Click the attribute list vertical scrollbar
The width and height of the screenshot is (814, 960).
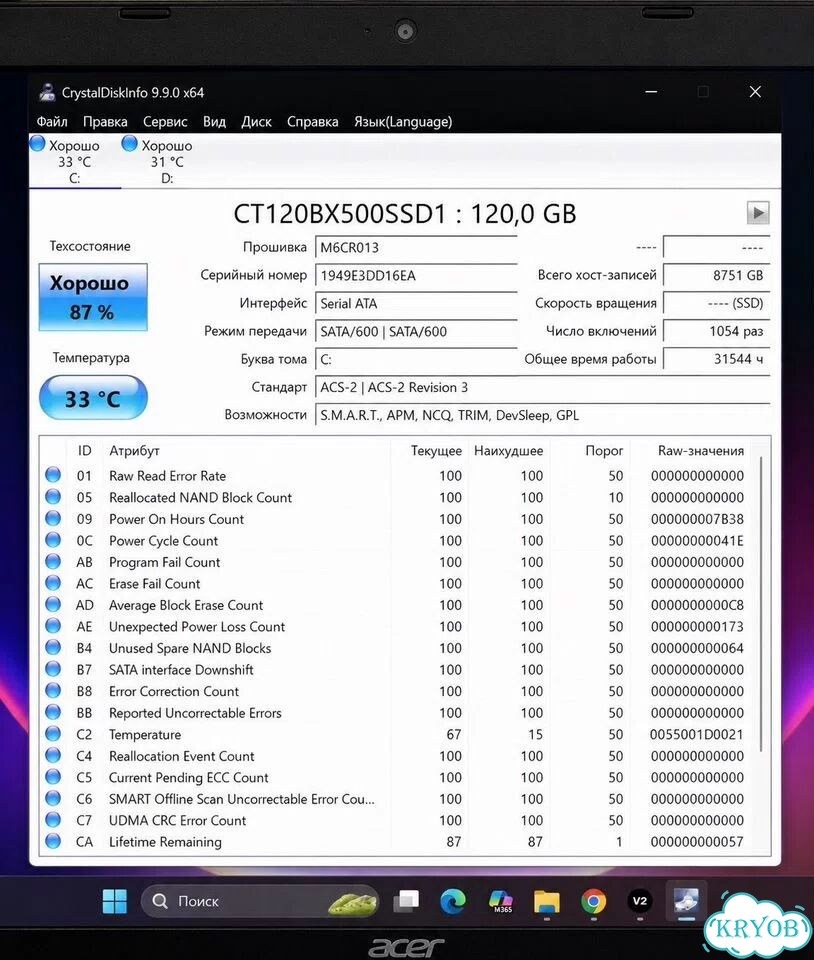tap(761, 603)
